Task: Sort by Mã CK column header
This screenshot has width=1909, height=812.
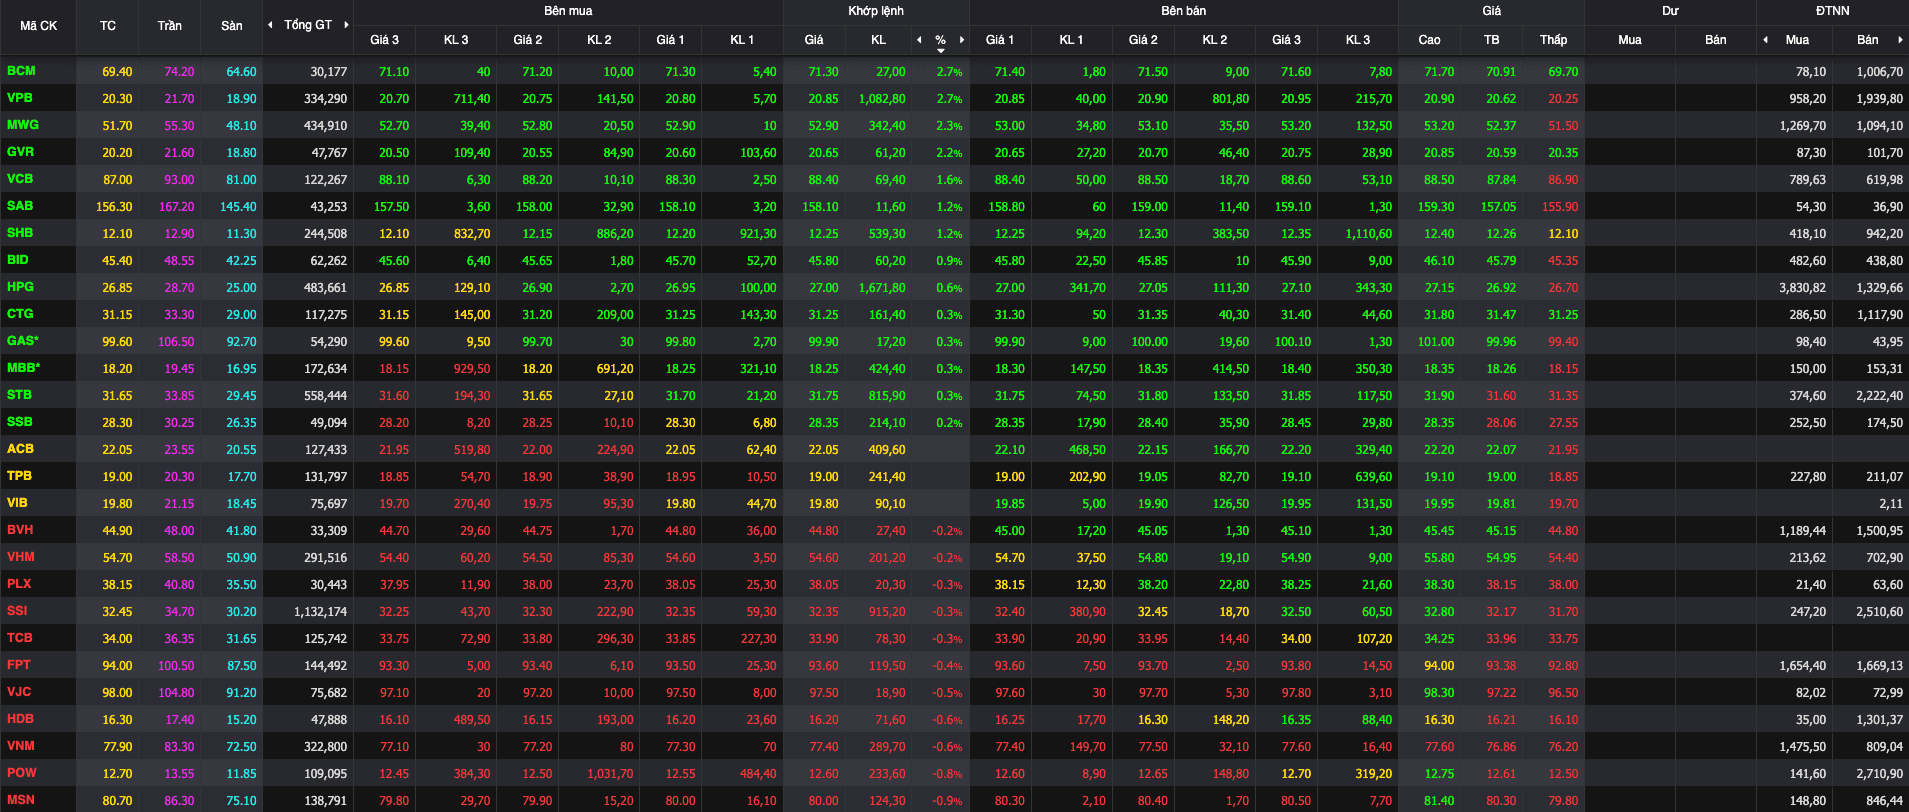Action: coord(39,26)
